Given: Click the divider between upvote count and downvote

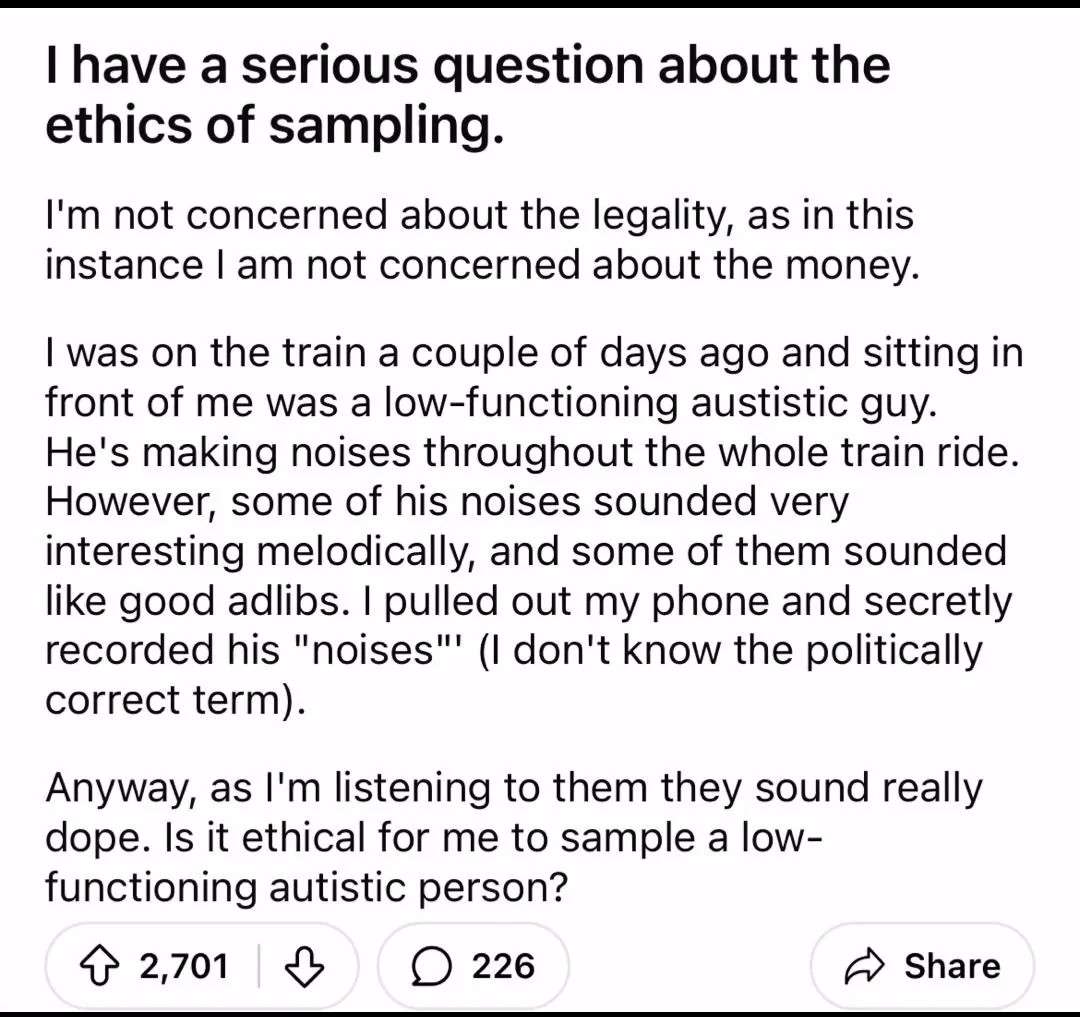Looking at the screenshot, I should [260, 965].
